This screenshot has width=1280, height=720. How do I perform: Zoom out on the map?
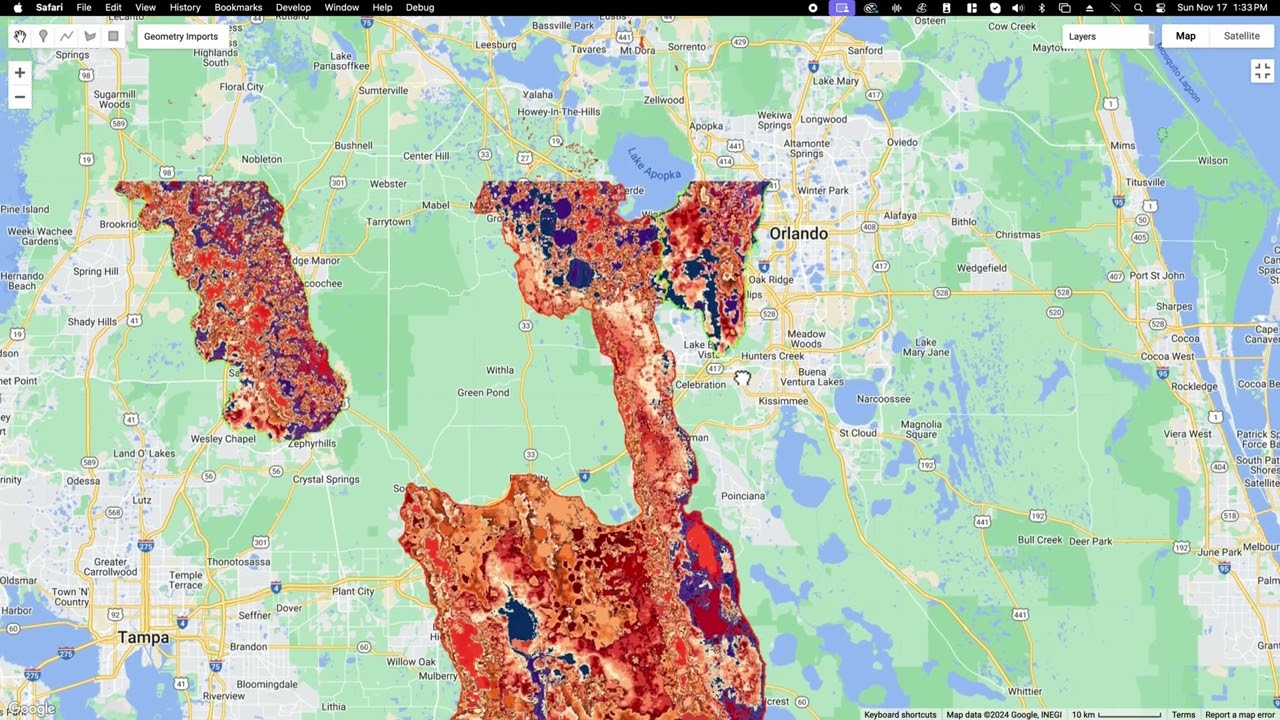19,97
